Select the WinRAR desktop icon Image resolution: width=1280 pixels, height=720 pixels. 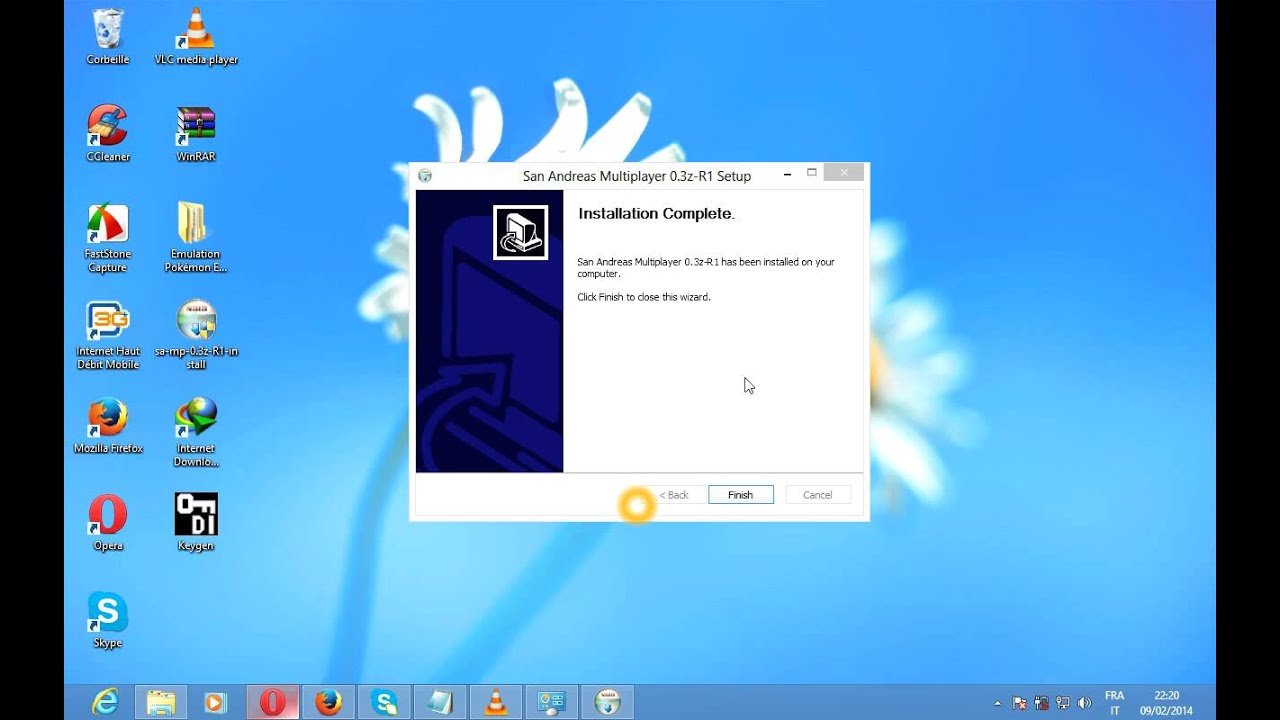(196, 134)
